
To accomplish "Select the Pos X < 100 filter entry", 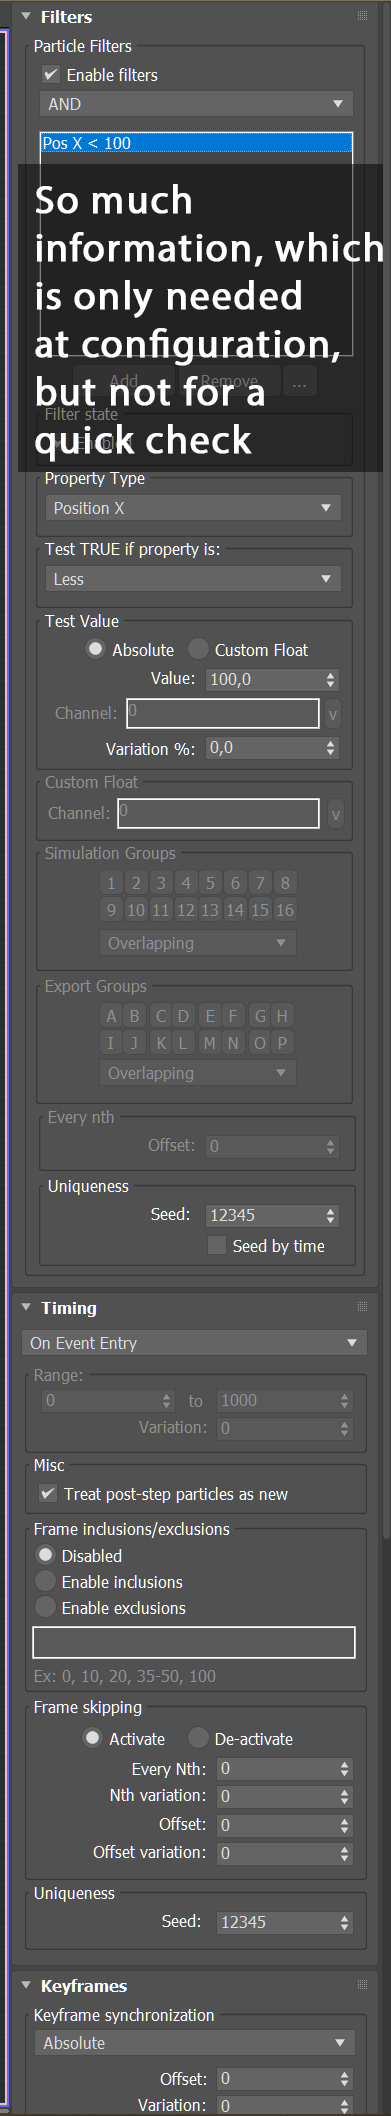I will click(x=196, y=143).
